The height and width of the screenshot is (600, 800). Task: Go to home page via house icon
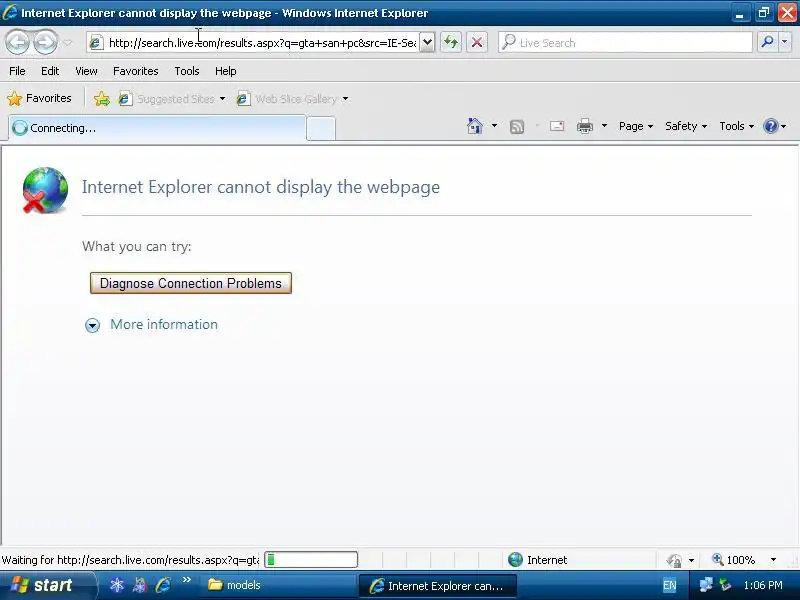tap(474, 126)
